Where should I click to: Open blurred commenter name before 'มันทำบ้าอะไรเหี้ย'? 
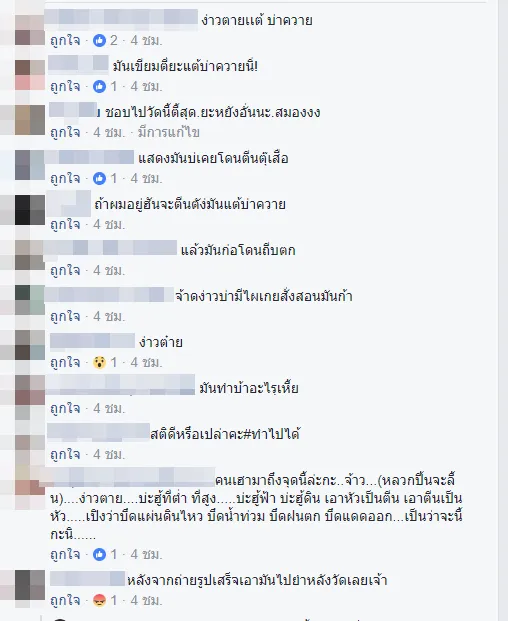click(x=120, y=385)
